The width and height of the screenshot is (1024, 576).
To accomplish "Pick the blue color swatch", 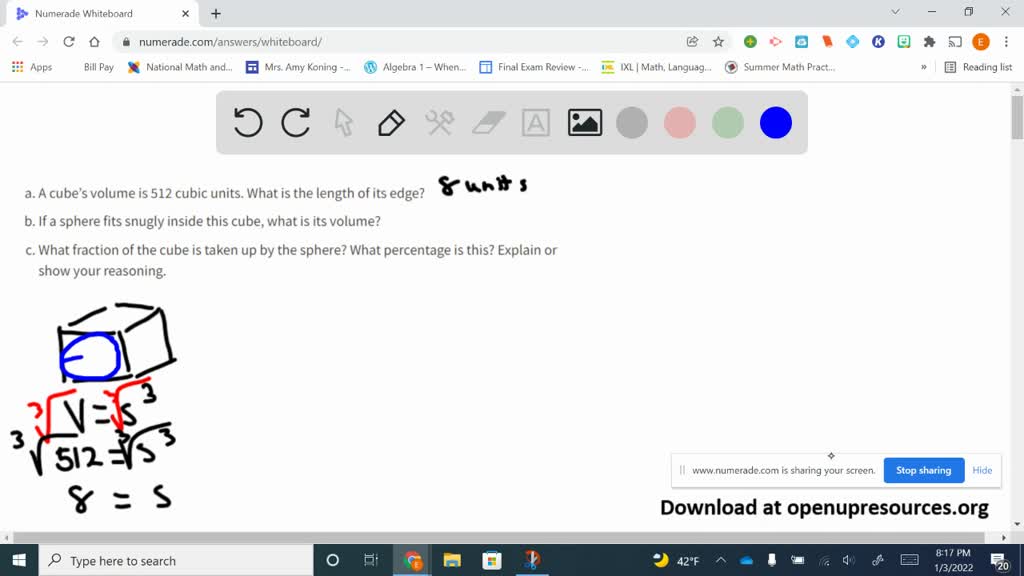I will coord(775,122).
